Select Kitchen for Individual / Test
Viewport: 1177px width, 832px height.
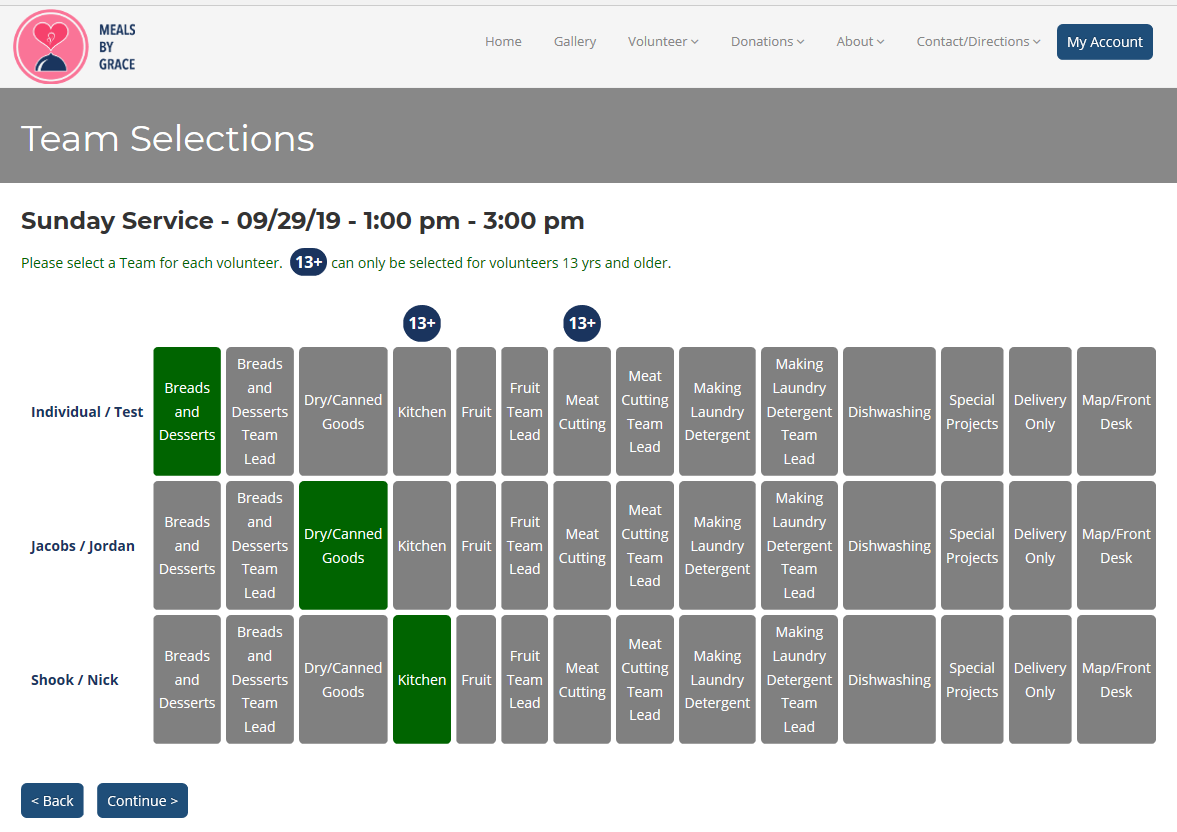[422, 411]
